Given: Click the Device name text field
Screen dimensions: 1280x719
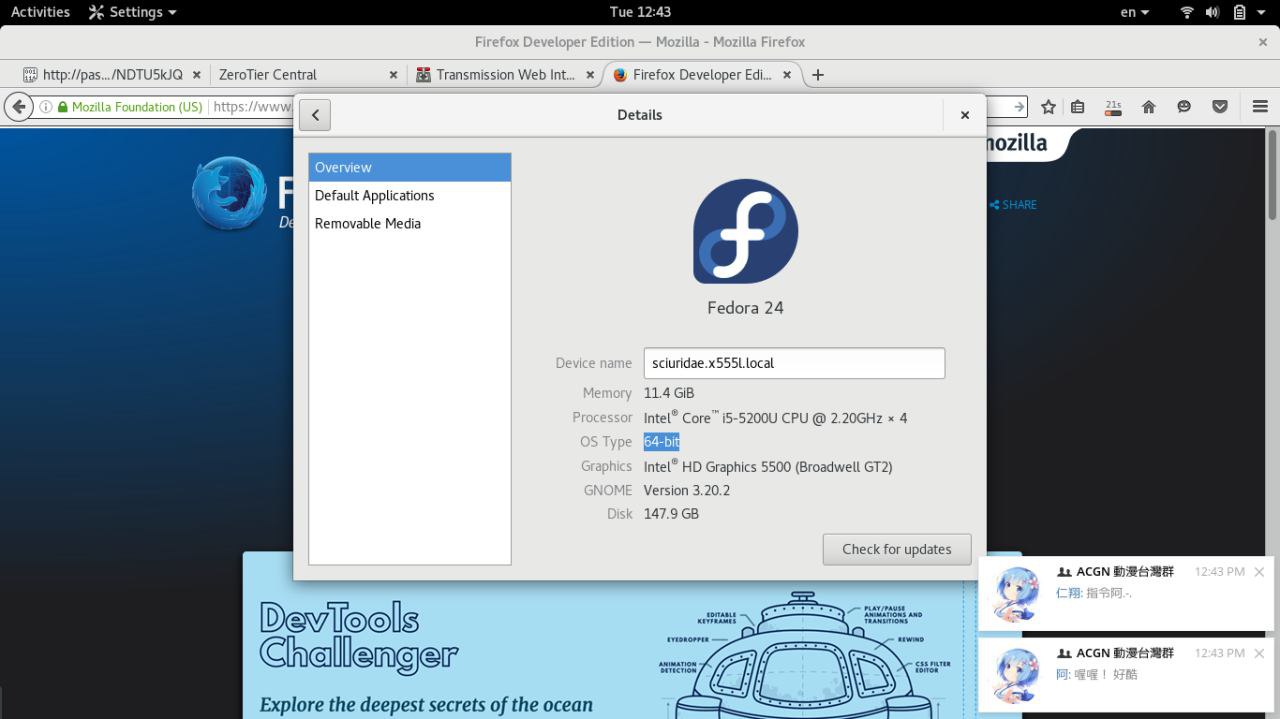Looking at the screenshot, I should (793, 363).
